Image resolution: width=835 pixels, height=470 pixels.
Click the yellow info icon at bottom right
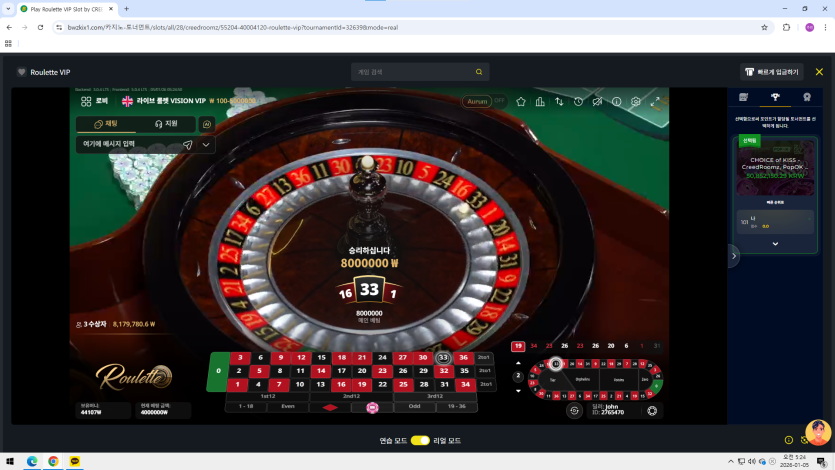[789, 440]
